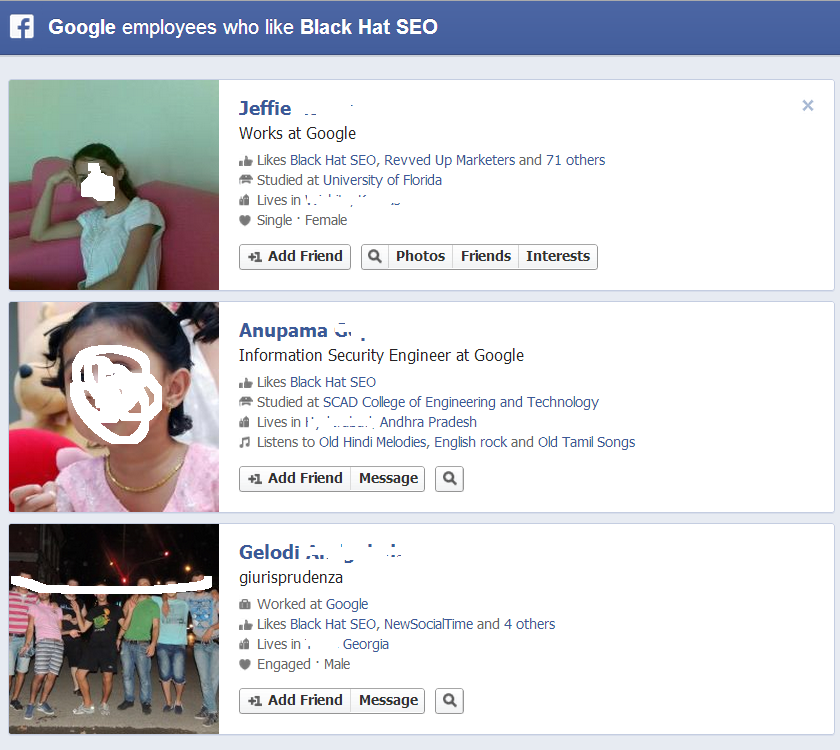Show Gelodi's 4 other likes

529,624
